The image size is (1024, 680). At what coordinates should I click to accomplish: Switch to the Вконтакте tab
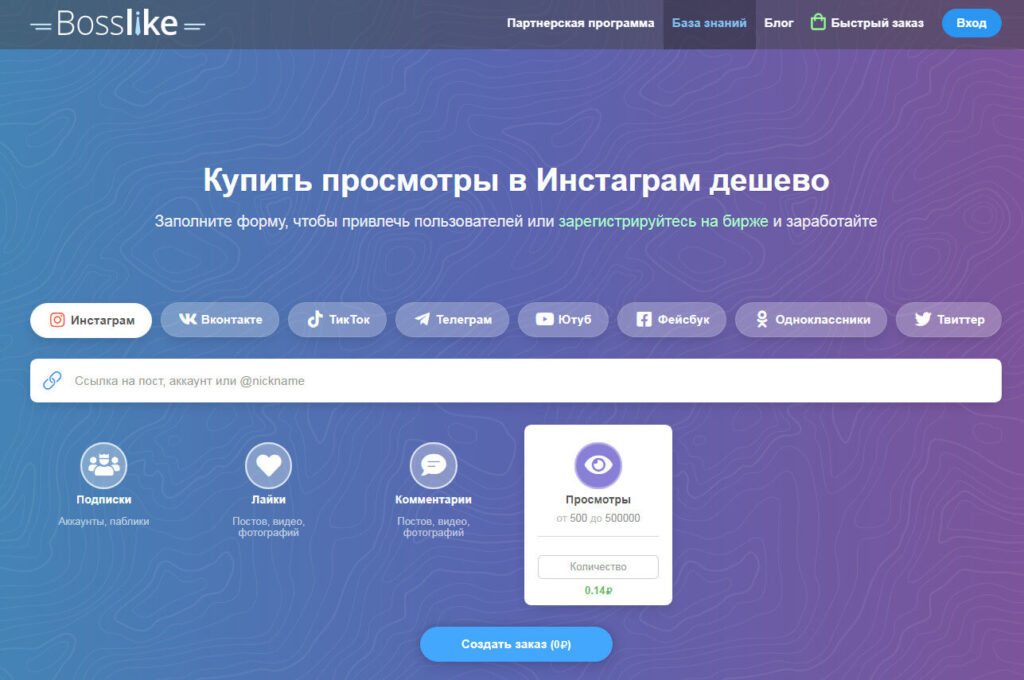click(221, 320)
